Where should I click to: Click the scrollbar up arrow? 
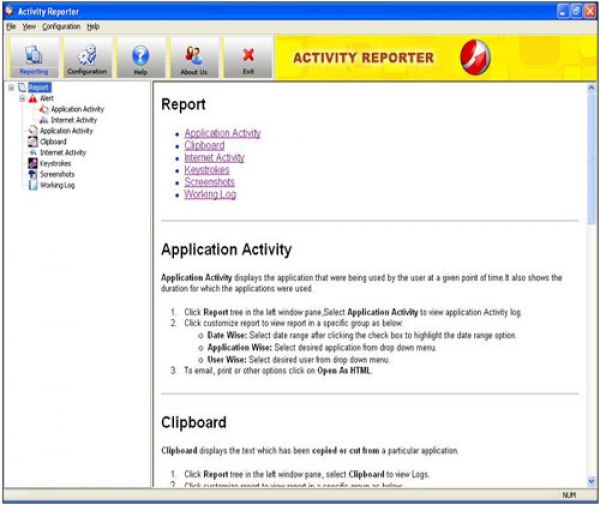pos(591,88)
